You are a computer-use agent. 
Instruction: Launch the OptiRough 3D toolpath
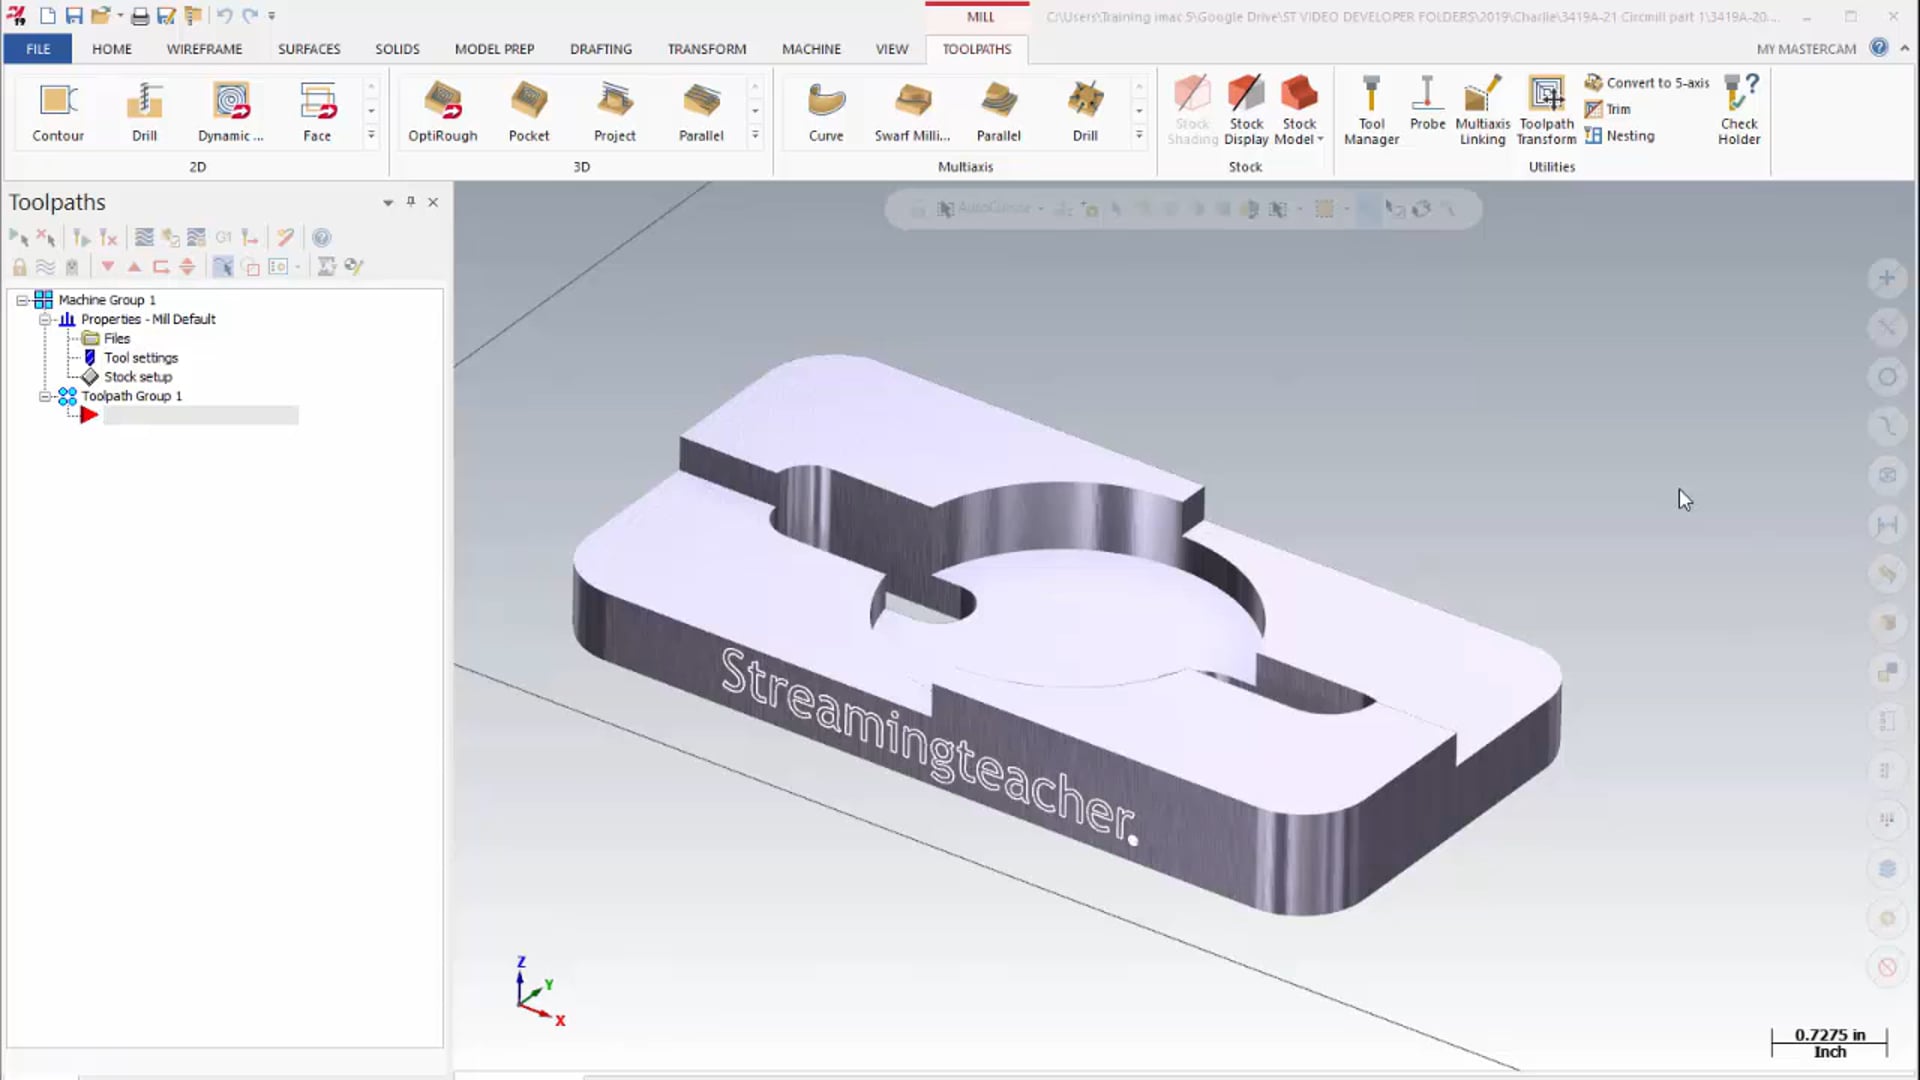442,112
